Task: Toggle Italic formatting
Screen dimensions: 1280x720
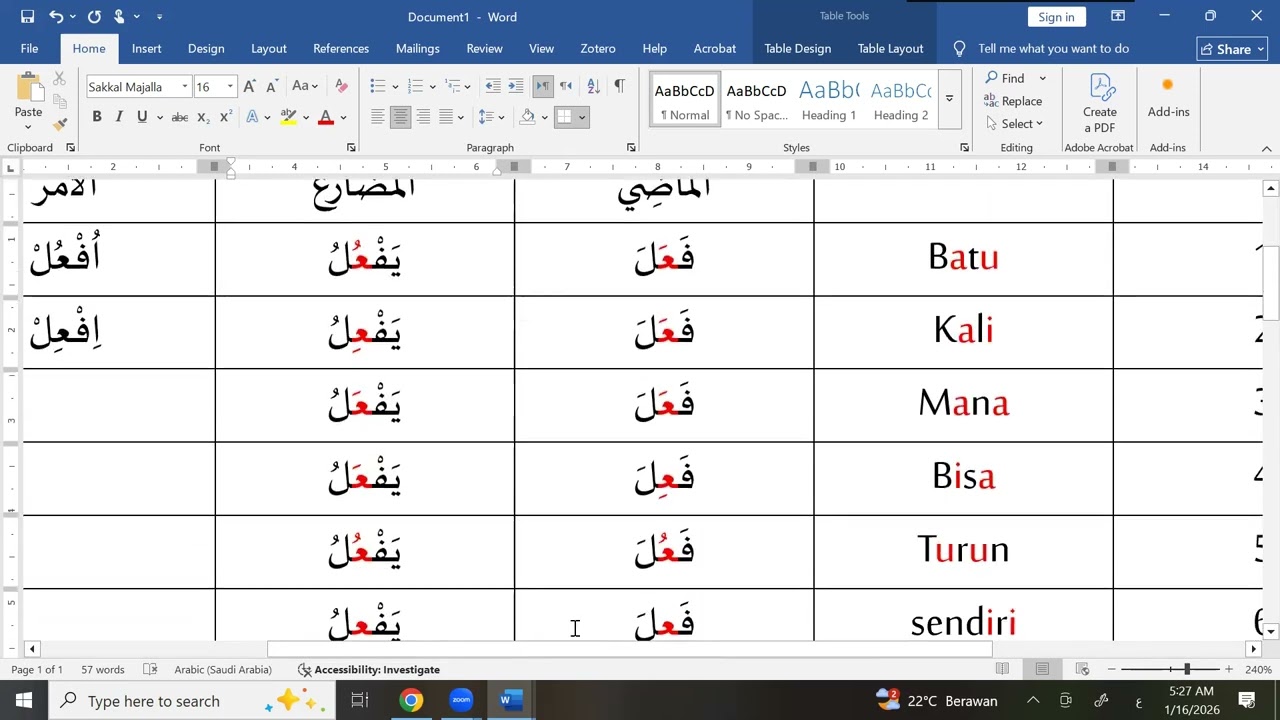Action: (119, 117)
